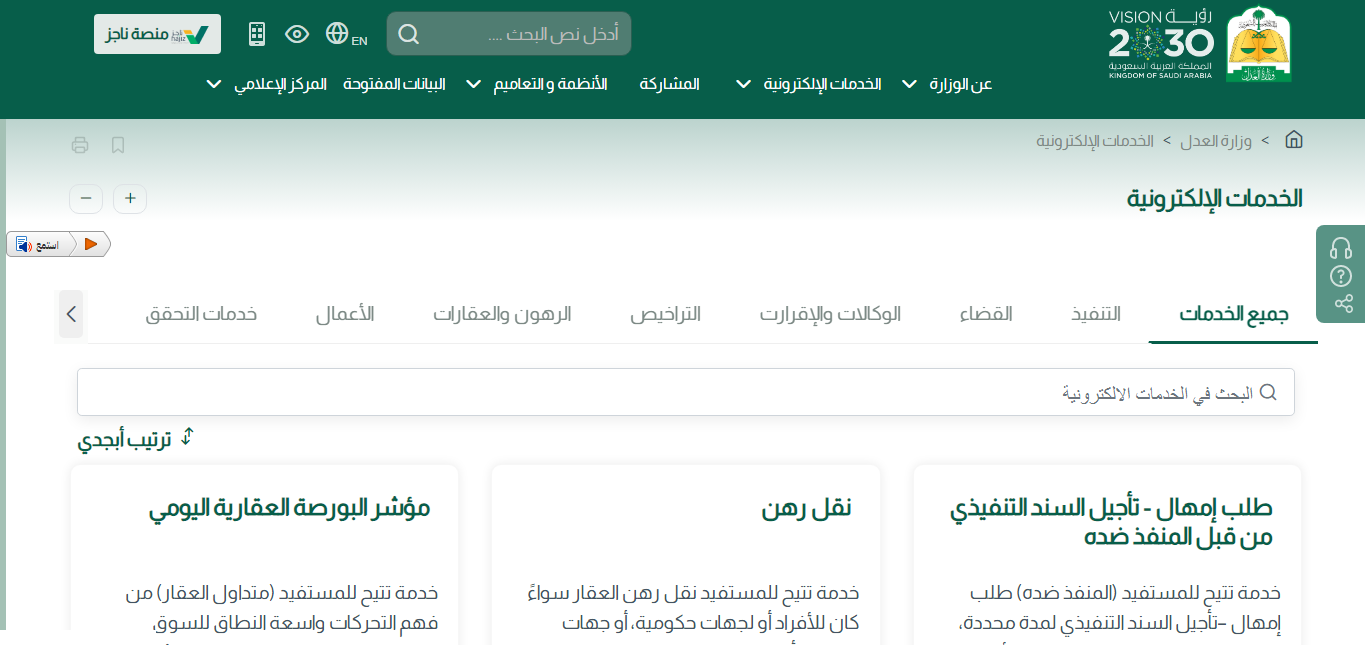Click the share icon on side panel

point(1341,304)
